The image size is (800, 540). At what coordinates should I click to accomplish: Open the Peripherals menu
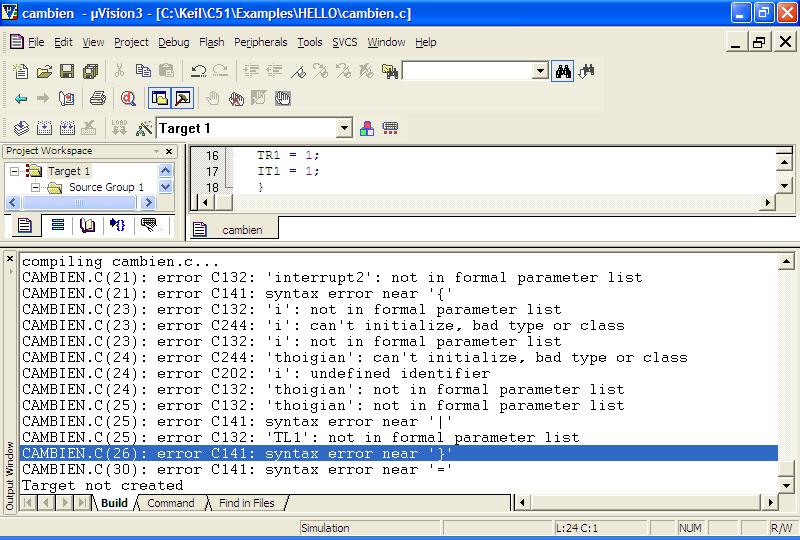click(261, 42)
